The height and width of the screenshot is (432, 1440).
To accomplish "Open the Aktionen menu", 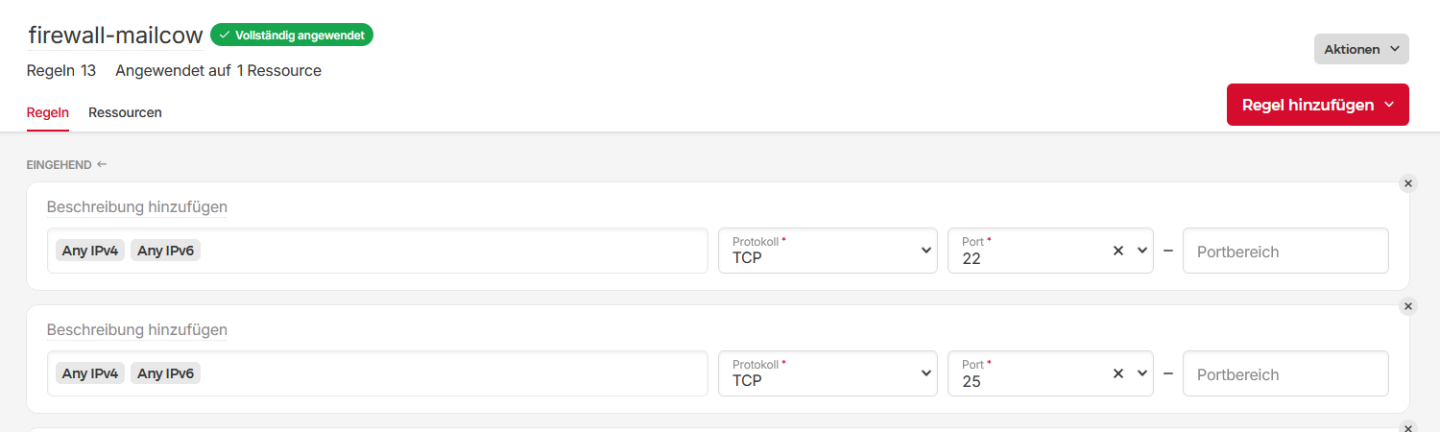I will point(1361,49).
